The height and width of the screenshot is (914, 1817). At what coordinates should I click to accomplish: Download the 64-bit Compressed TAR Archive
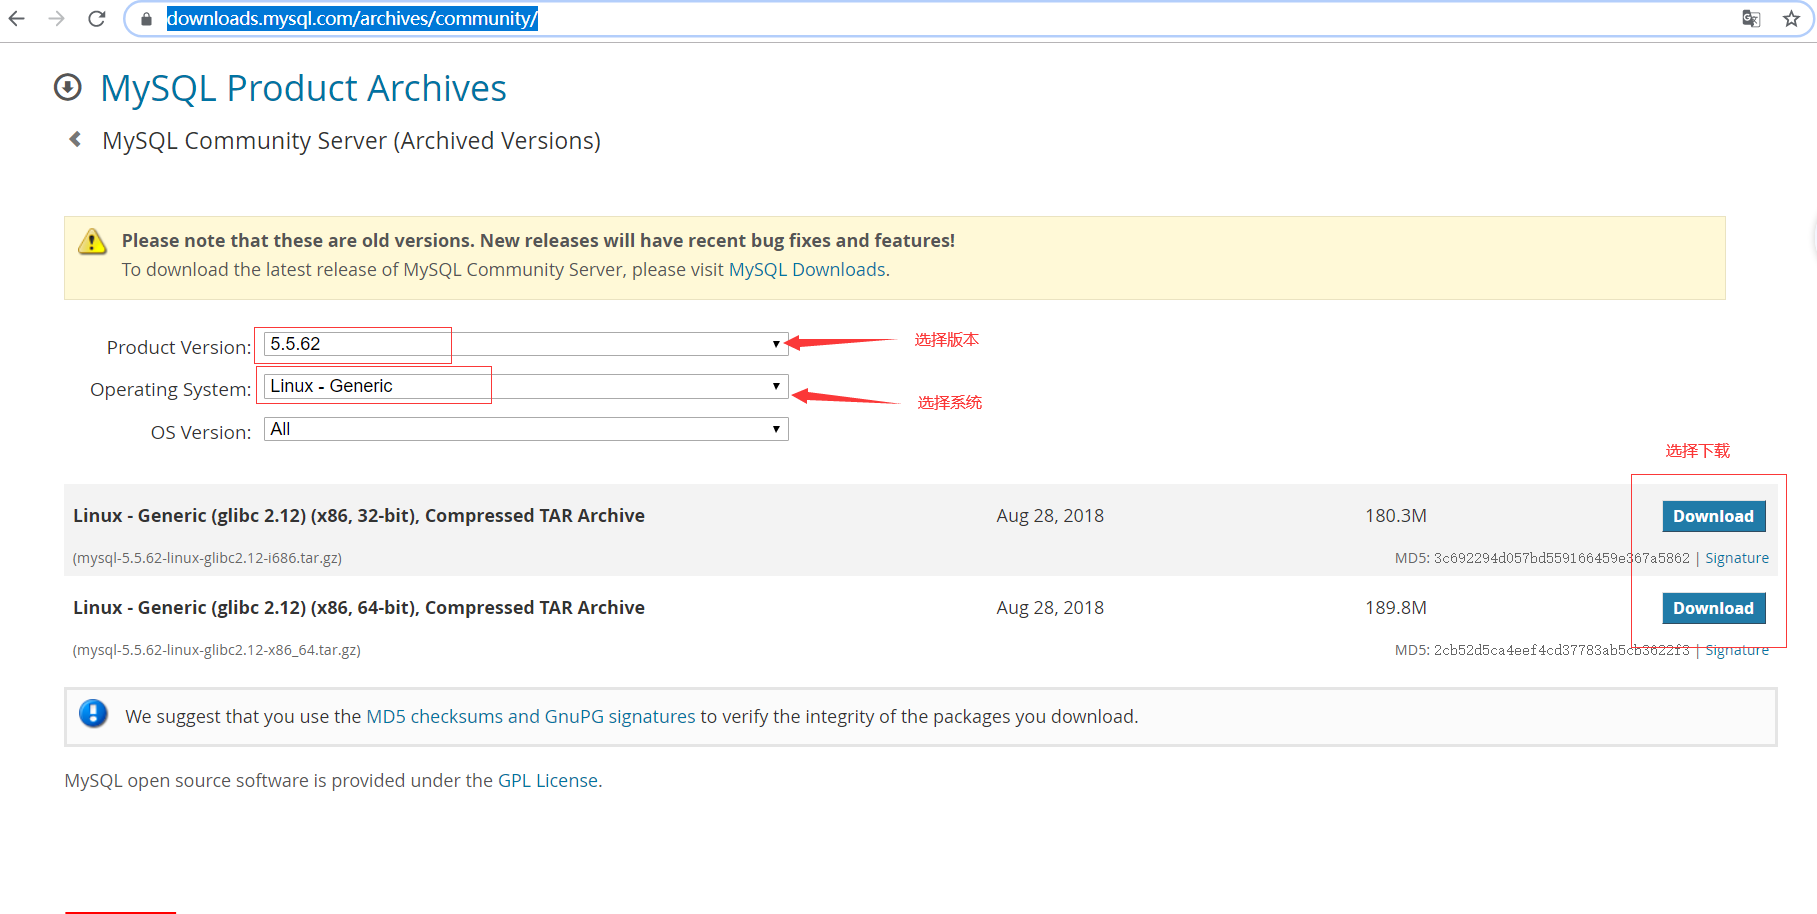click(x=1713, y=608)
